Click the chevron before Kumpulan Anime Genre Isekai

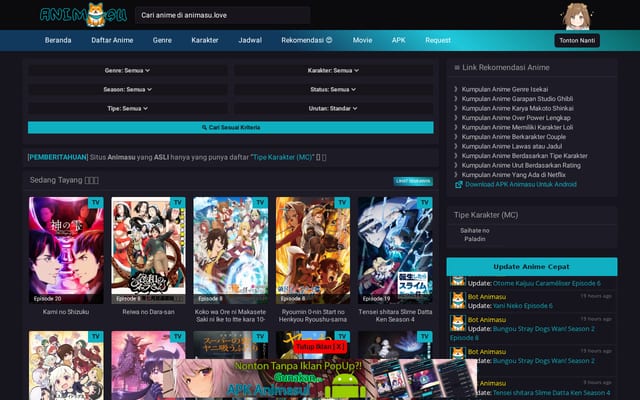click(456, 89)
